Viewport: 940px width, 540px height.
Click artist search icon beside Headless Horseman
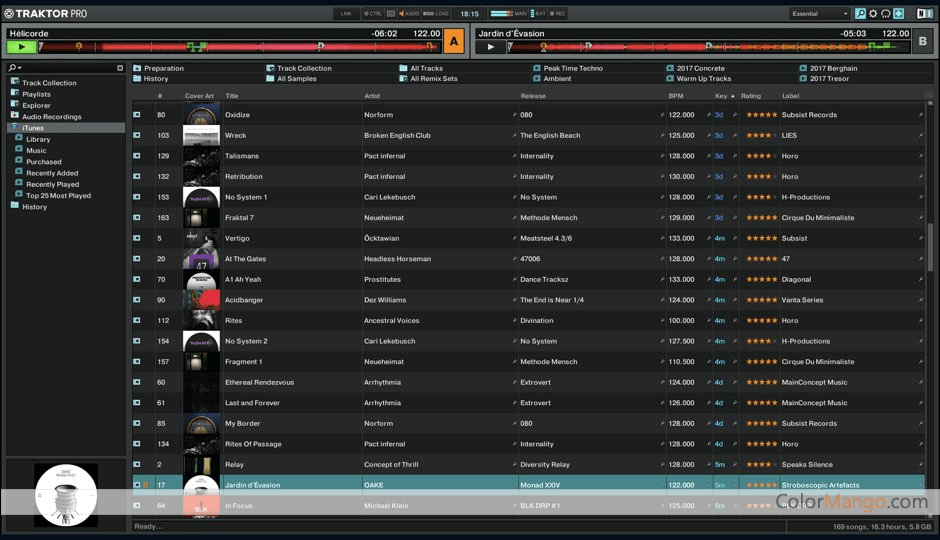tap(514, 259)
